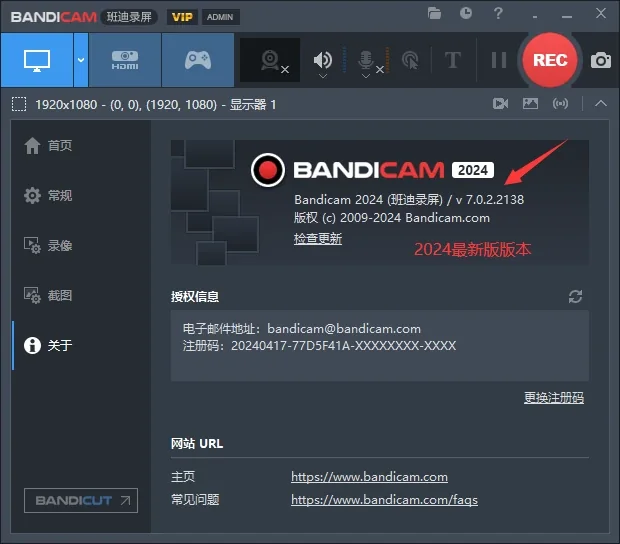Toggle speaker sound recording
The image size is (620, 544).
point(323,59)
